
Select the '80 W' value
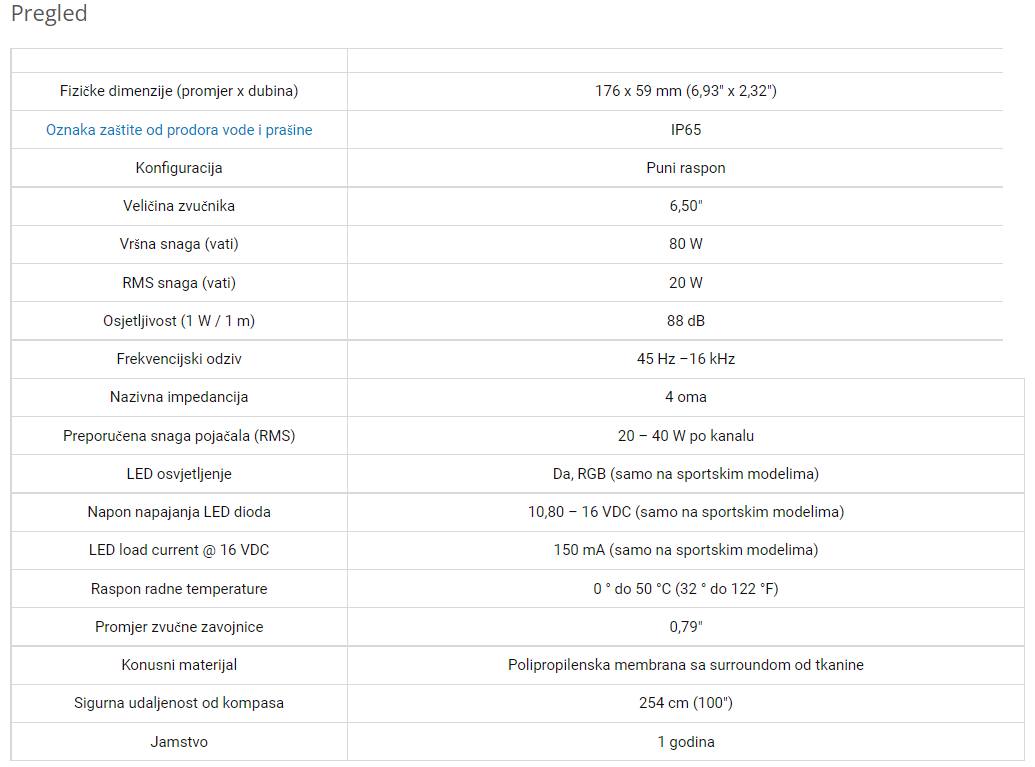[x=686, y=244]
